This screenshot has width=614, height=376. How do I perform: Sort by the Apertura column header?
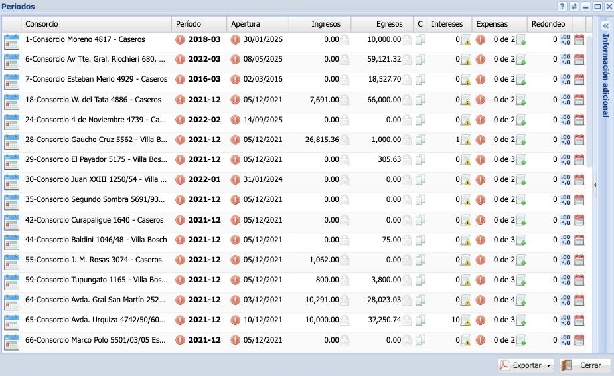coord(257,24)
